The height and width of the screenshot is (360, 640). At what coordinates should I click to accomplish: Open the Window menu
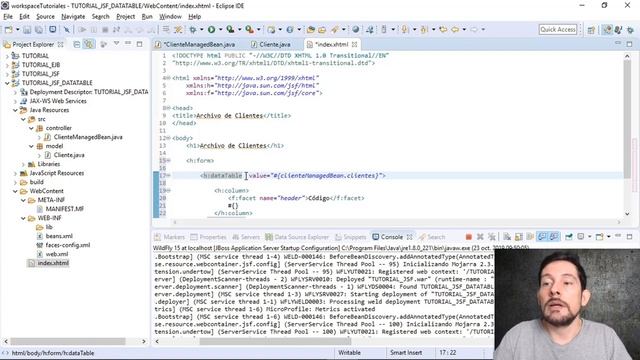[x=170, y=17]
